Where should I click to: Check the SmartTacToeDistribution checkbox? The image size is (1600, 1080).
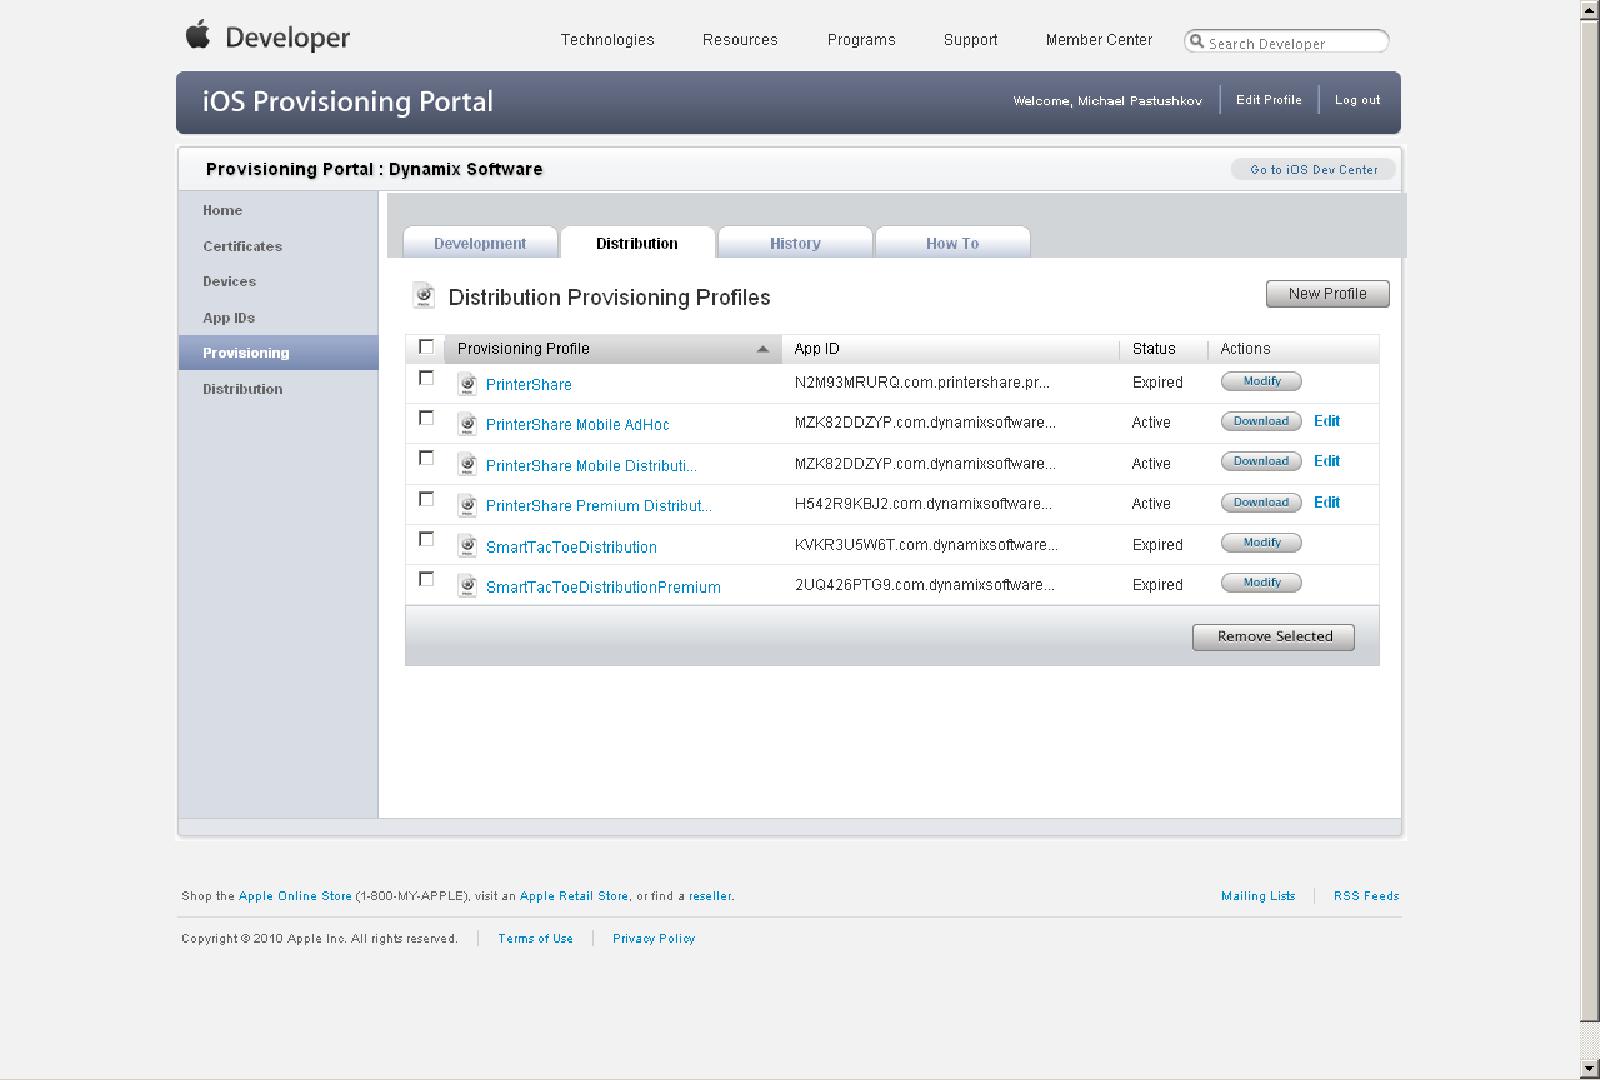tap(426, 539)
